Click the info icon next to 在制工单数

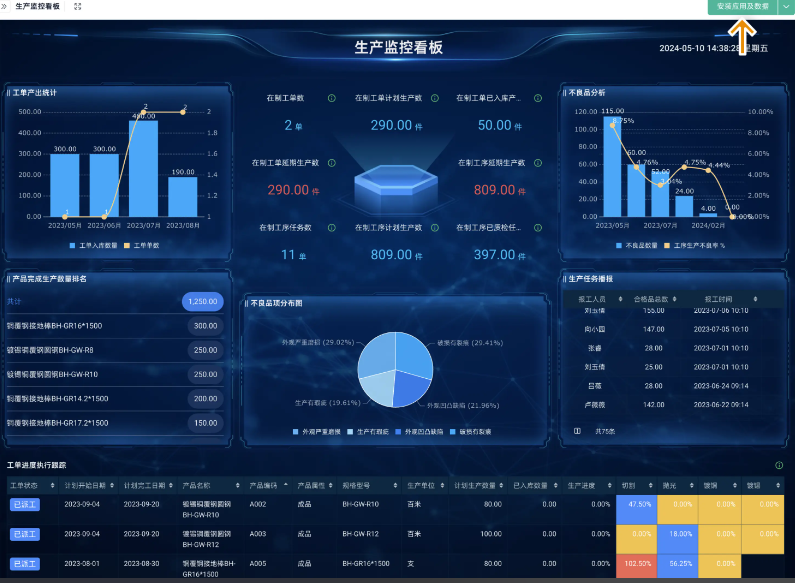pos(332,98)
